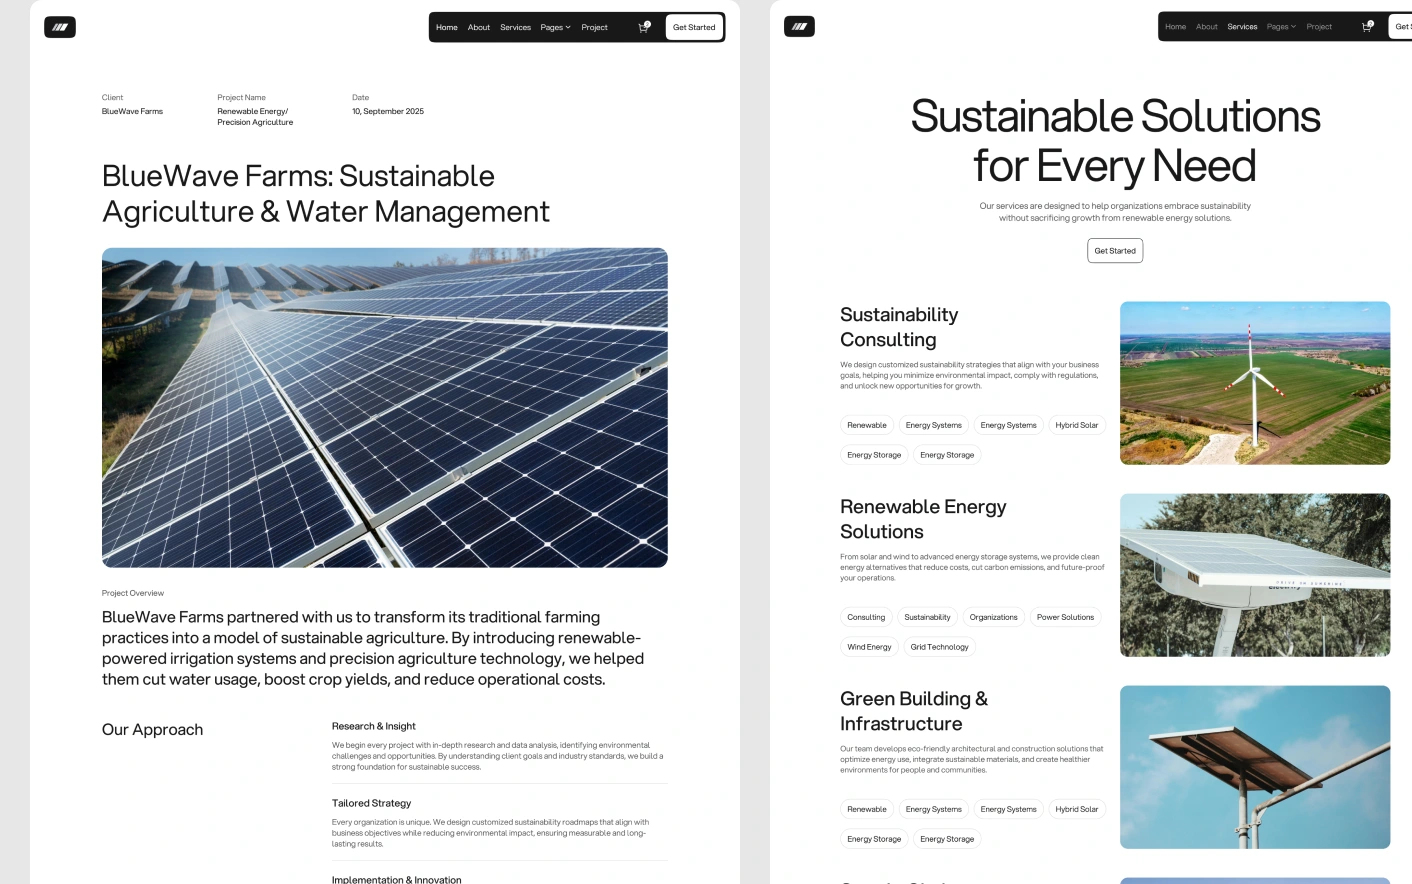Select Services in the right navbar
The image size is (1412, 884).
coord(1242,27)
